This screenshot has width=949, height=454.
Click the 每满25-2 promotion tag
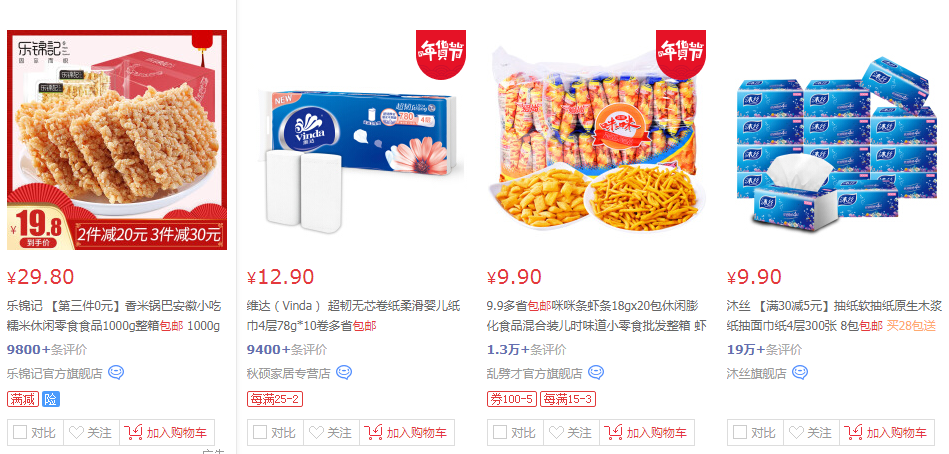[275, 400]
